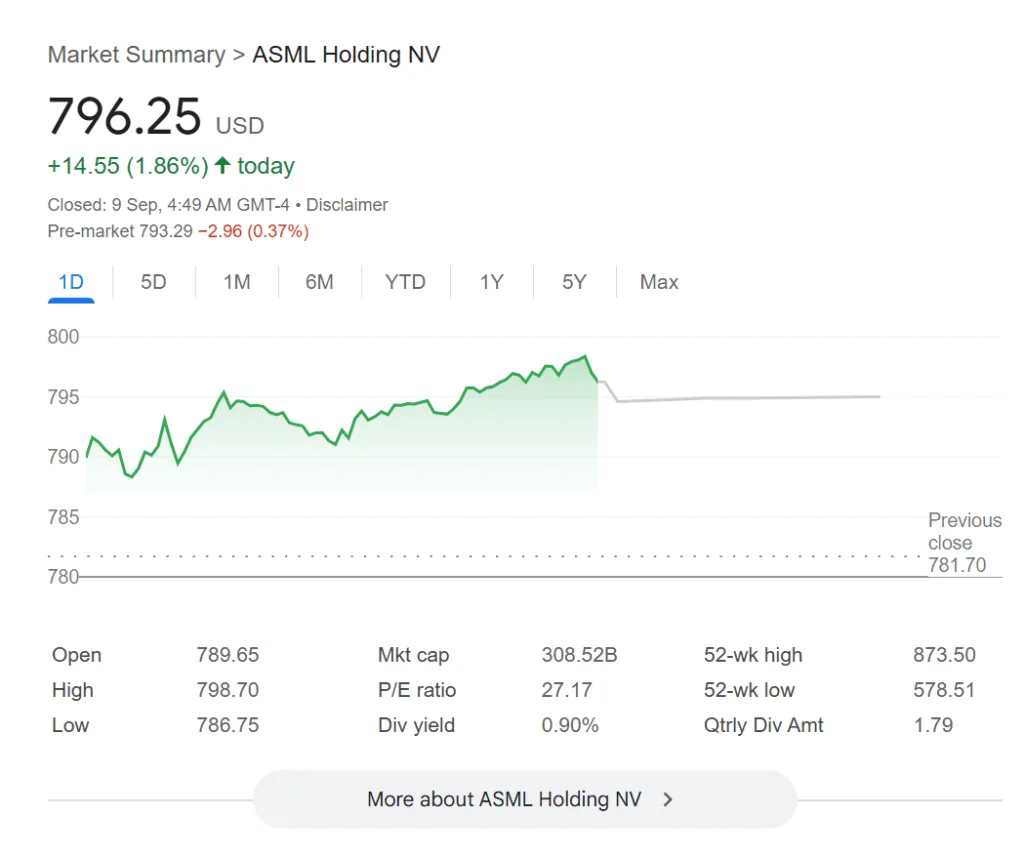
Task: Click the 800 y-axis label
Action: [x=63, y=337]
